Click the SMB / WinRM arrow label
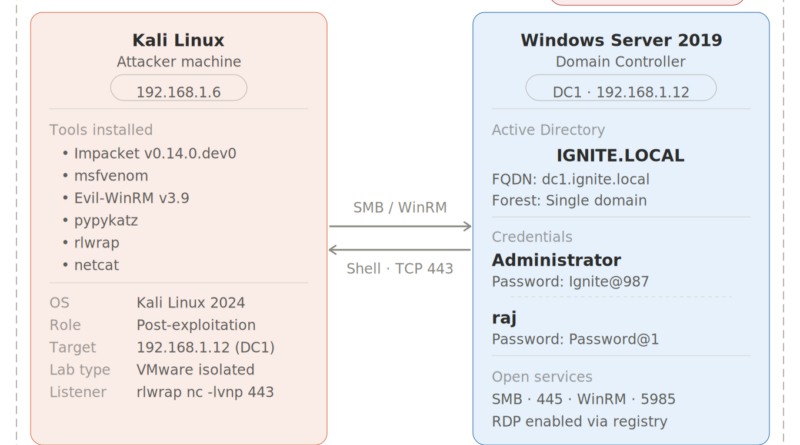This screenshot has width=800, height=445. click(400, 208)
